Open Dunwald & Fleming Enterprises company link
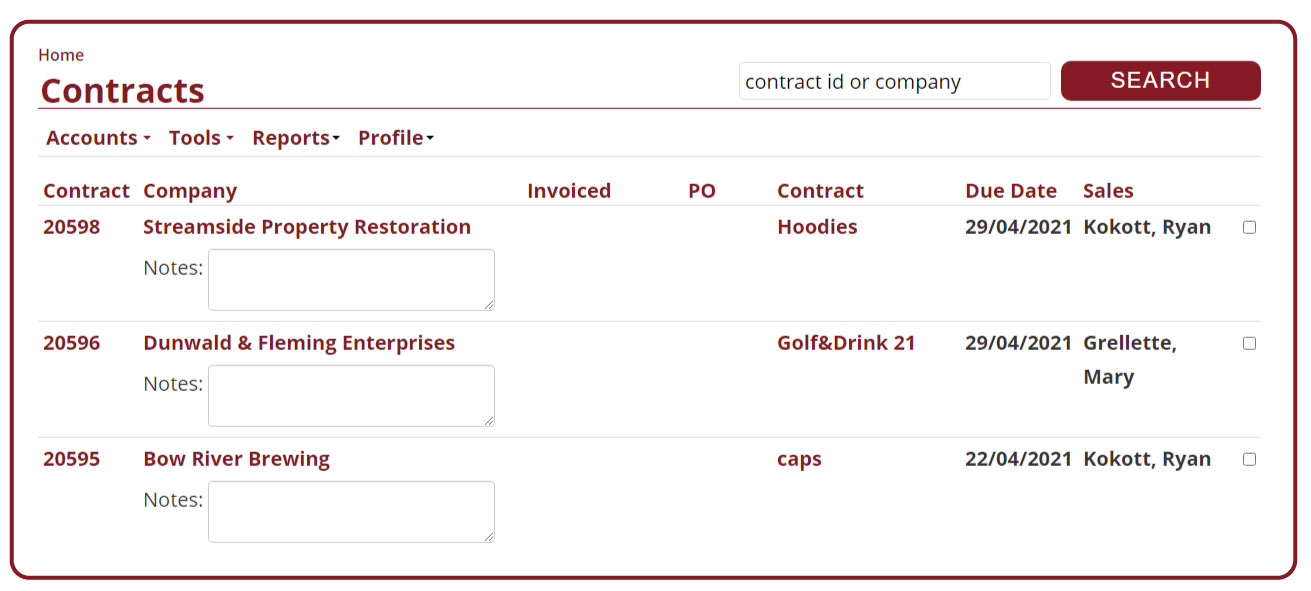The height and width of the screenshot is (591, 1311). click(299, 343)
